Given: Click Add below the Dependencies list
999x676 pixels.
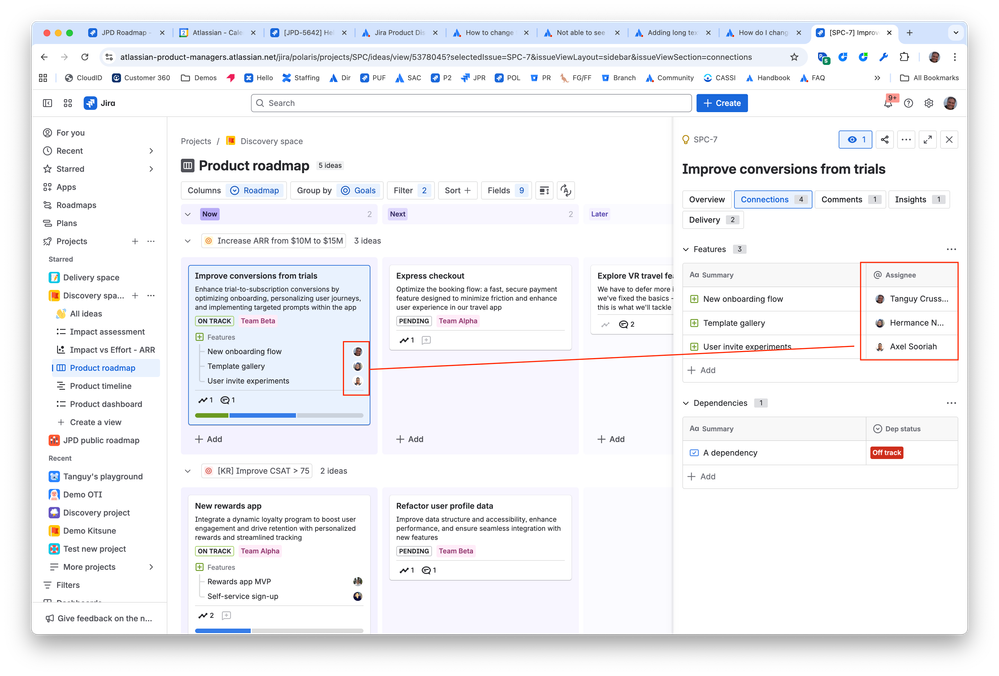Looking at the screenshot, I should [x=701, y=477].
